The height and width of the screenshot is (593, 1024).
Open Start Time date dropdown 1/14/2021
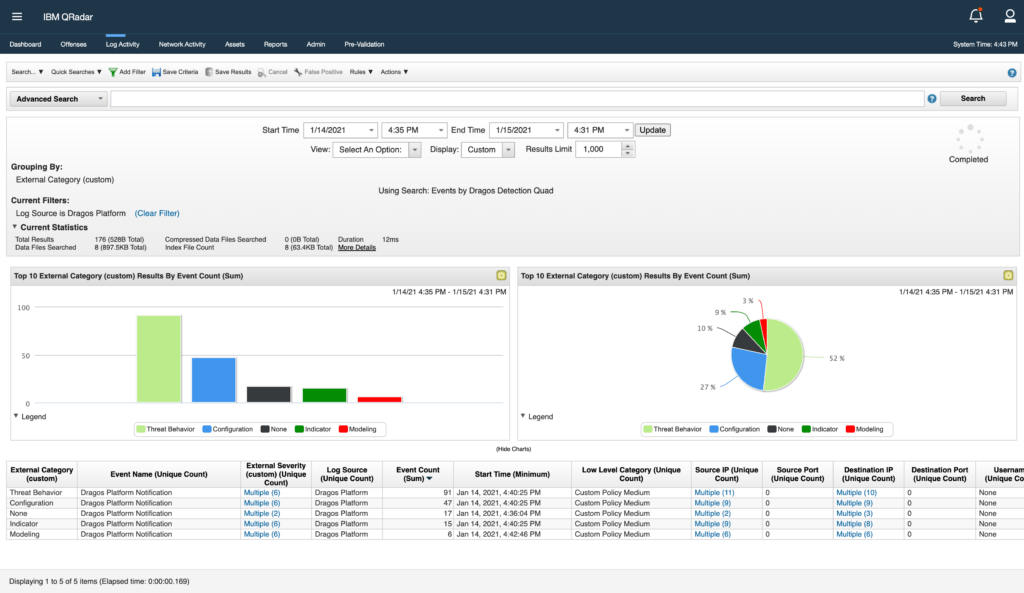pos(340,130)
